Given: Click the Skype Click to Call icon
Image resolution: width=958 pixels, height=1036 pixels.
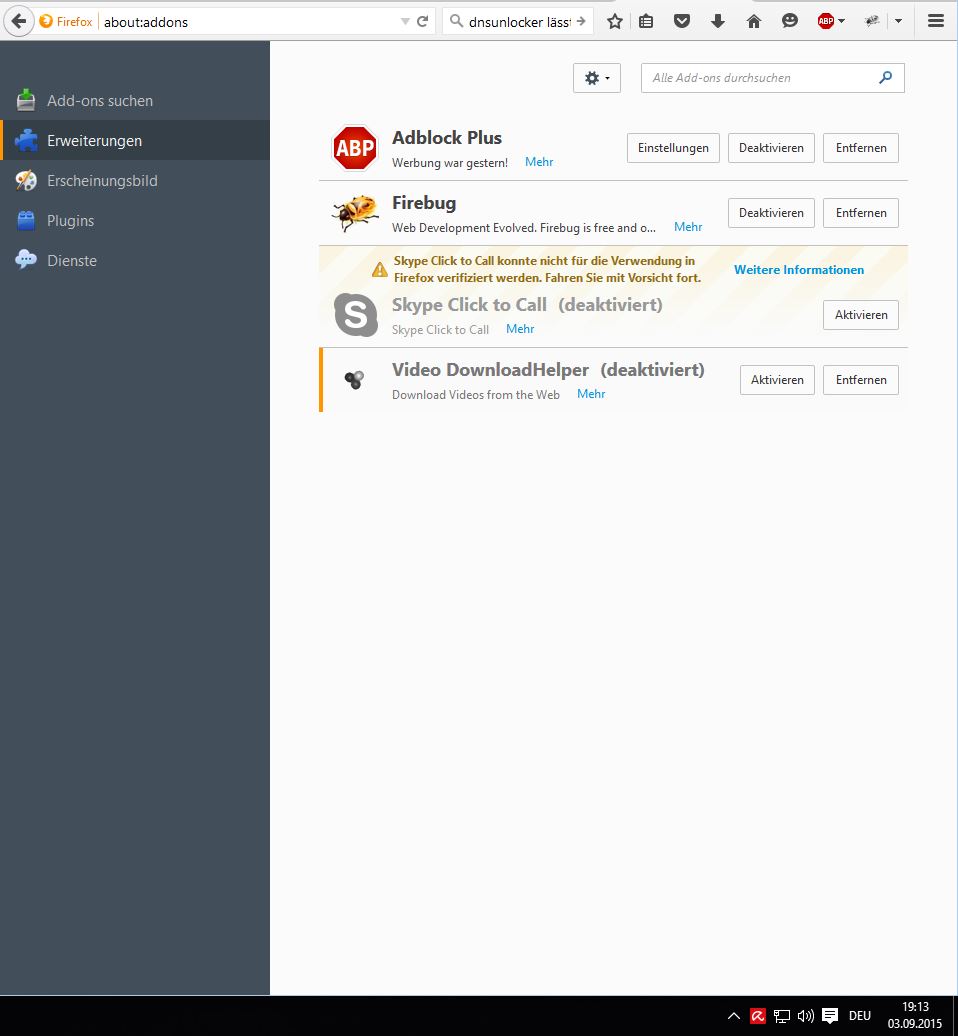Looking at the screenshot, I should 355,314.
